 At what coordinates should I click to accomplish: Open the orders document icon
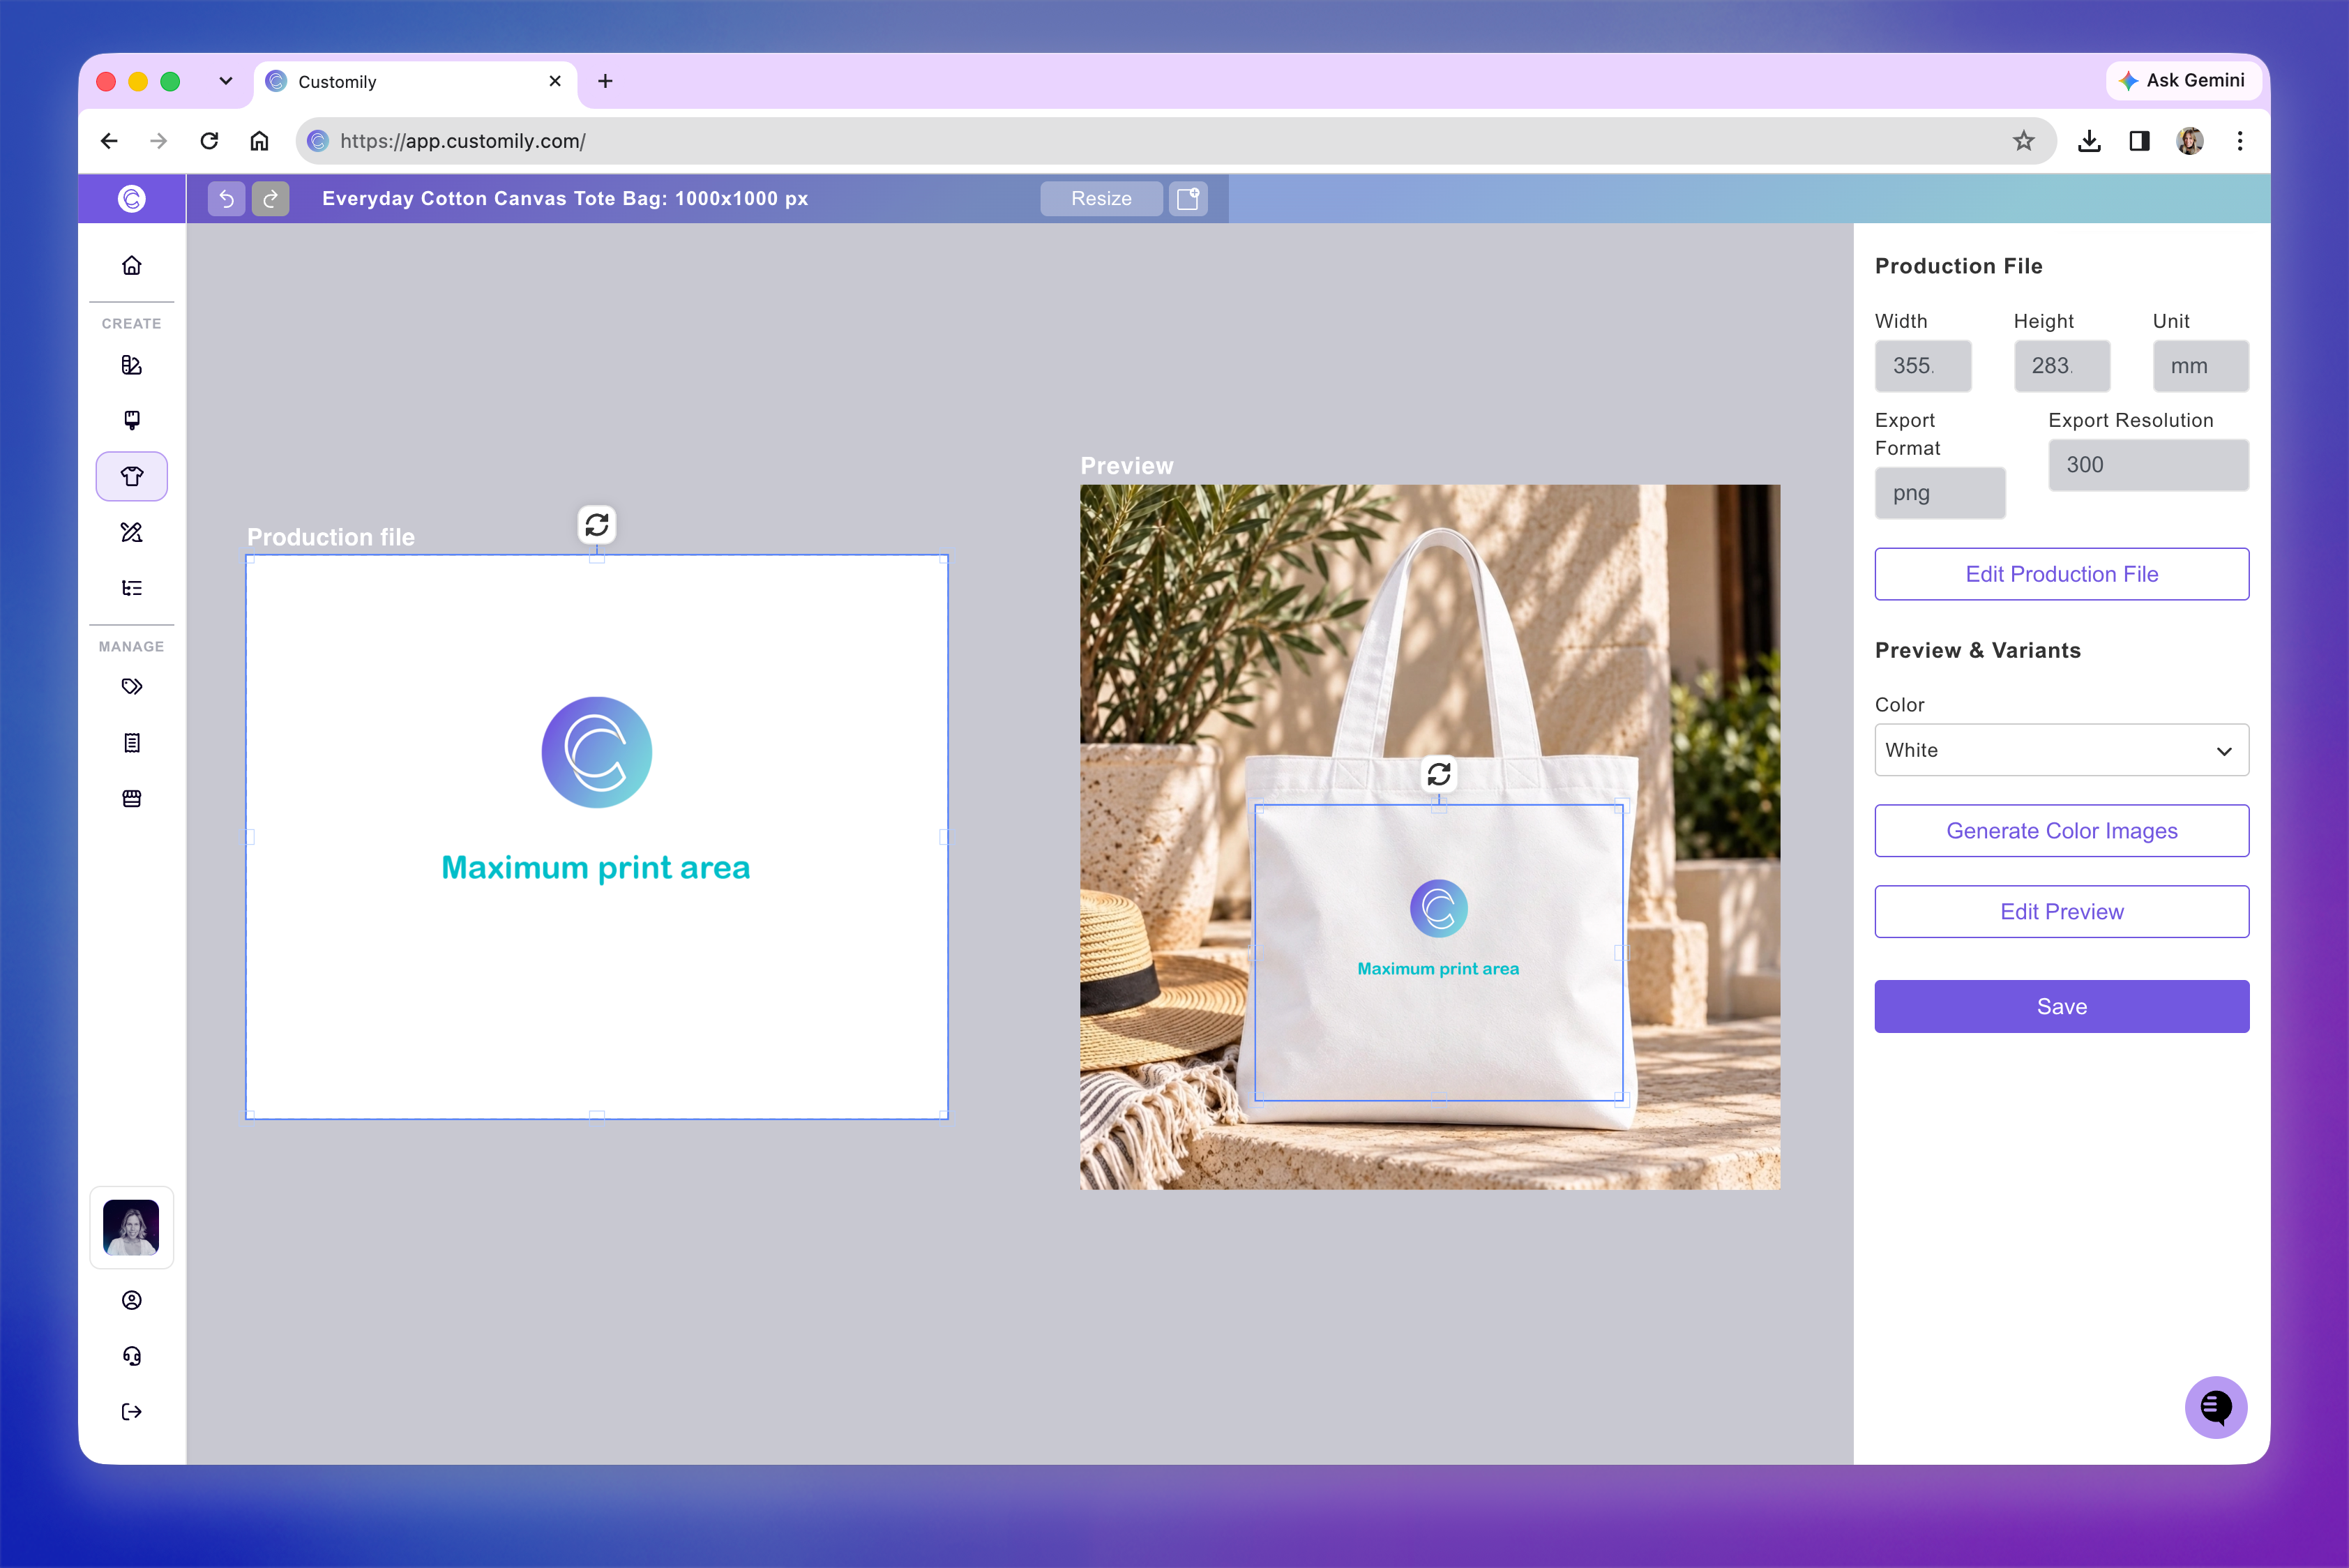[x=131, y=743]
